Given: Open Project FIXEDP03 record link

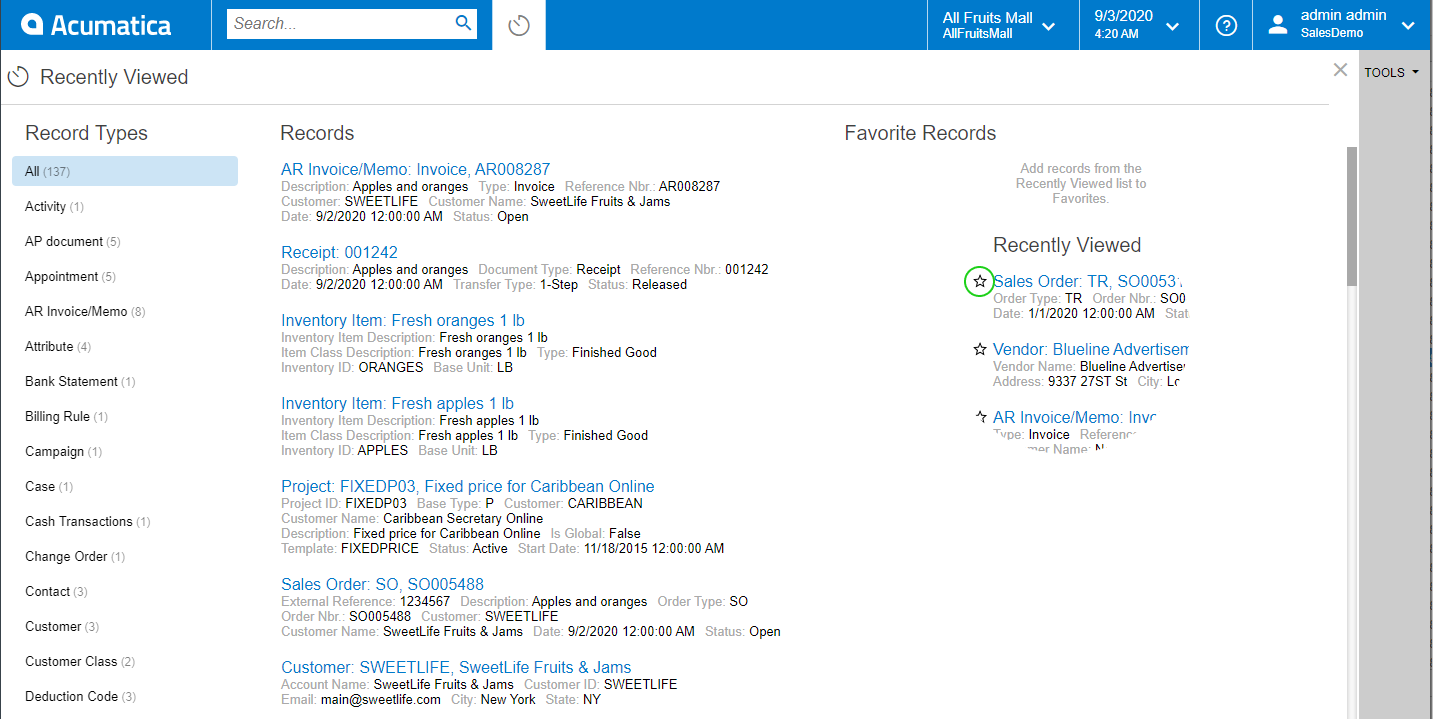Looking at the screenshot, I should pos(467,487).
